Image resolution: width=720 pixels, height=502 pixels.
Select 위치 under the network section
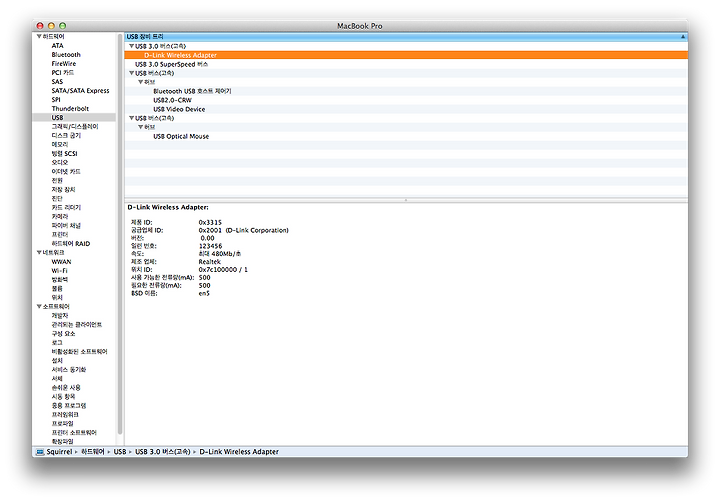[x=57, y=297]
